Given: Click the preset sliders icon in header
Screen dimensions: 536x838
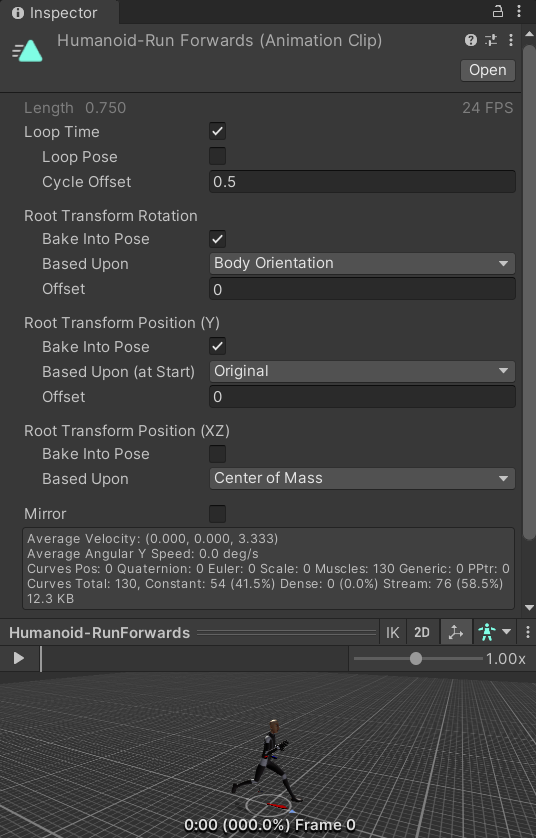Looking at the screenshot, I should coord(491,40).
